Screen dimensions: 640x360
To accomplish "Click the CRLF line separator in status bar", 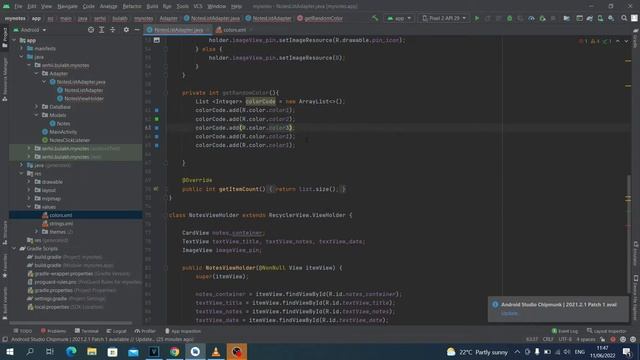I will tap(548, 340).
